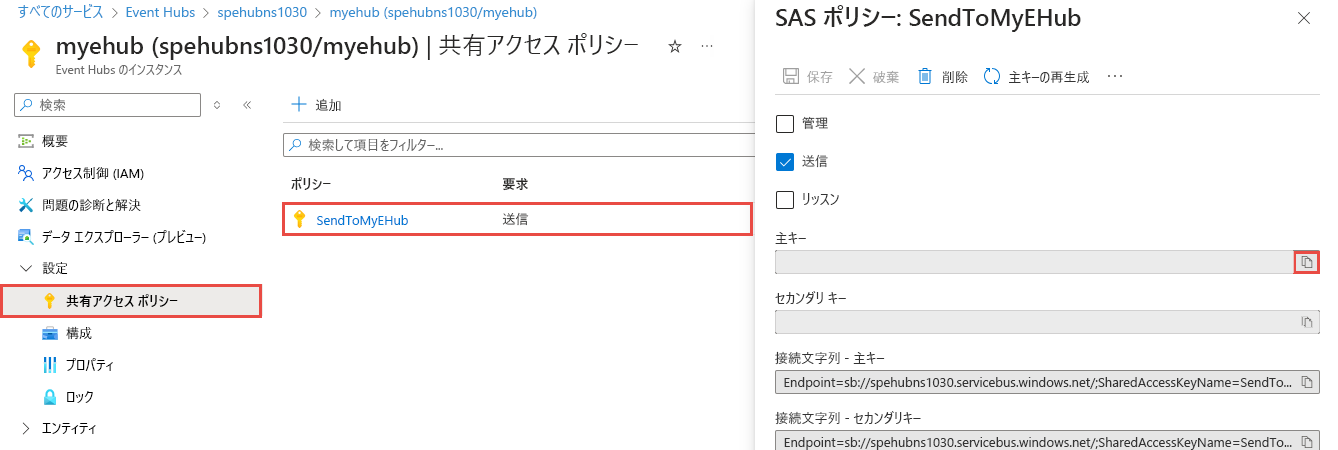
Task: Collapse the 設定 section chevron
Action: pyautogui.click(x=26, y=269)
